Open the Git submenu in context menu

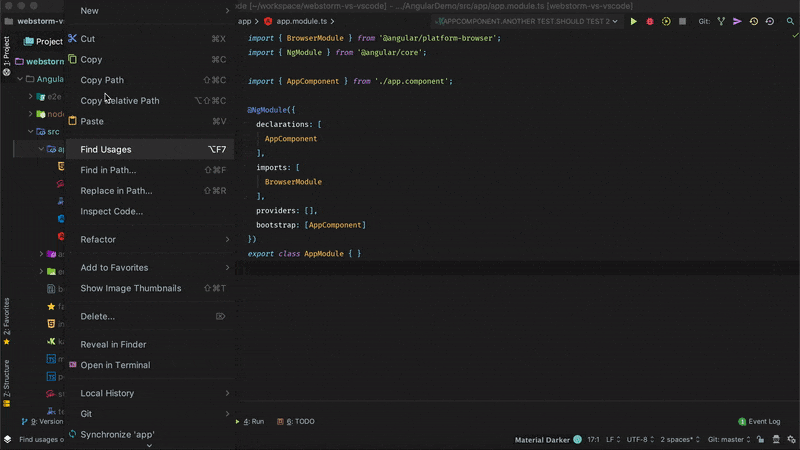coord(149,414)
